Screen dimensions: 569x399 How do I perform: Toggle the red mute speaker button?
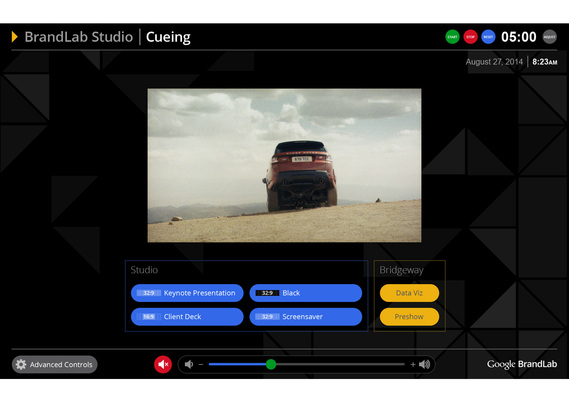163,364
